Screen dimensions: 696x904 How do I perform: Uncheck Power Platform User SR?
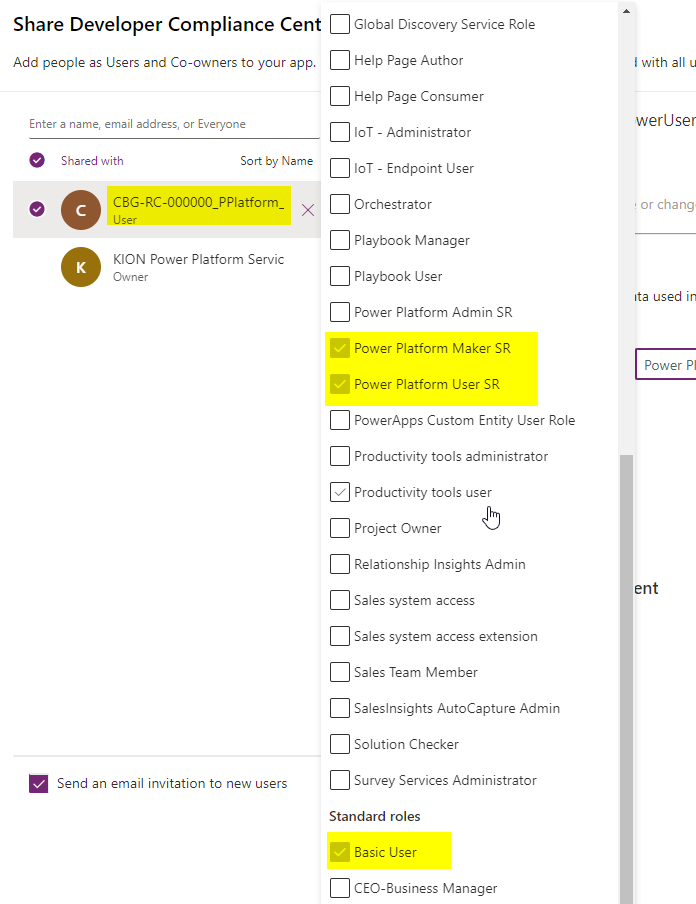click(339, 384)
